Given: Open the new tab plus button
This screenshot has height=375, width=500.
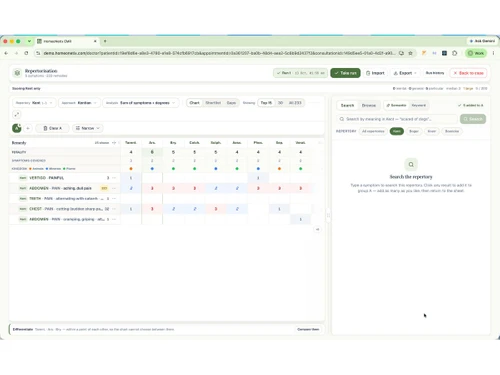Looking at the screenshot, I should point(105,41).
